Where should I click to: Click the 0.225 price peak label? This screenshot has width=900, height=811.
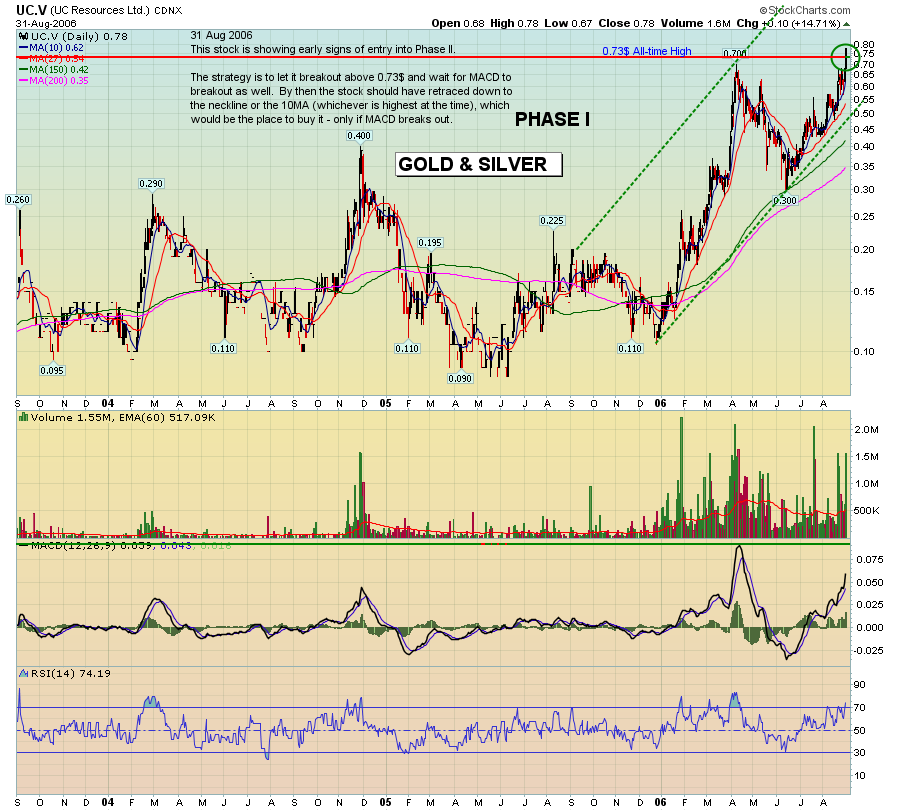click(553, 220)
